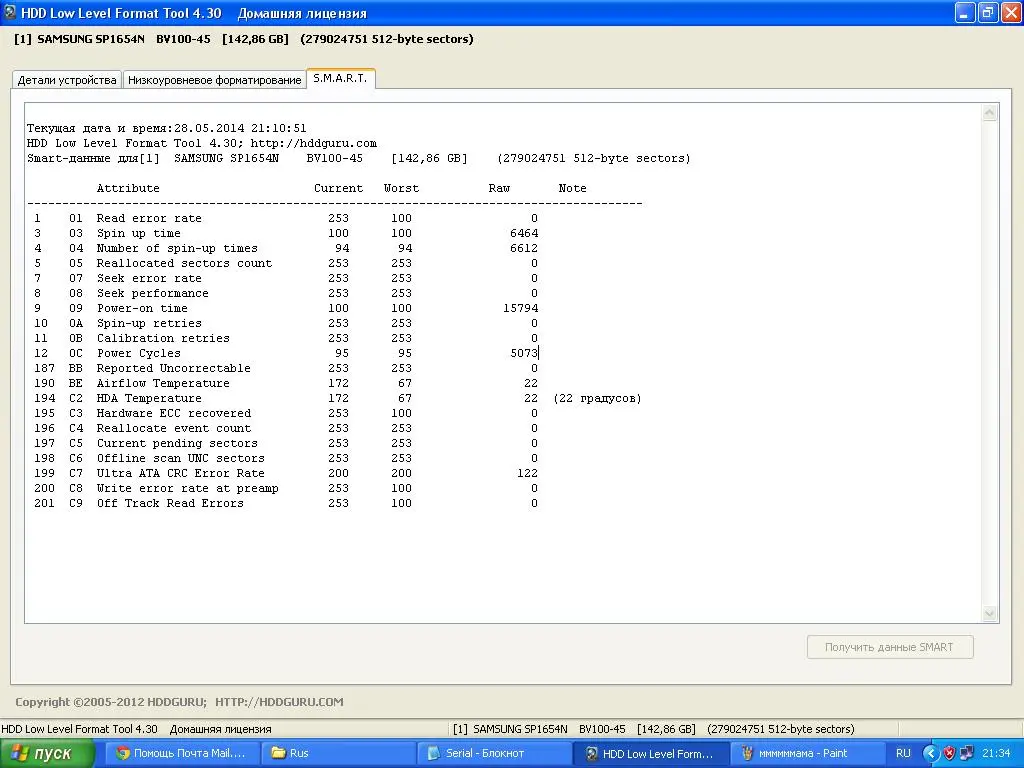1024x768 pixels.
Task: Expand hidden tray icons arrow
Action: [x=930, y=753]
